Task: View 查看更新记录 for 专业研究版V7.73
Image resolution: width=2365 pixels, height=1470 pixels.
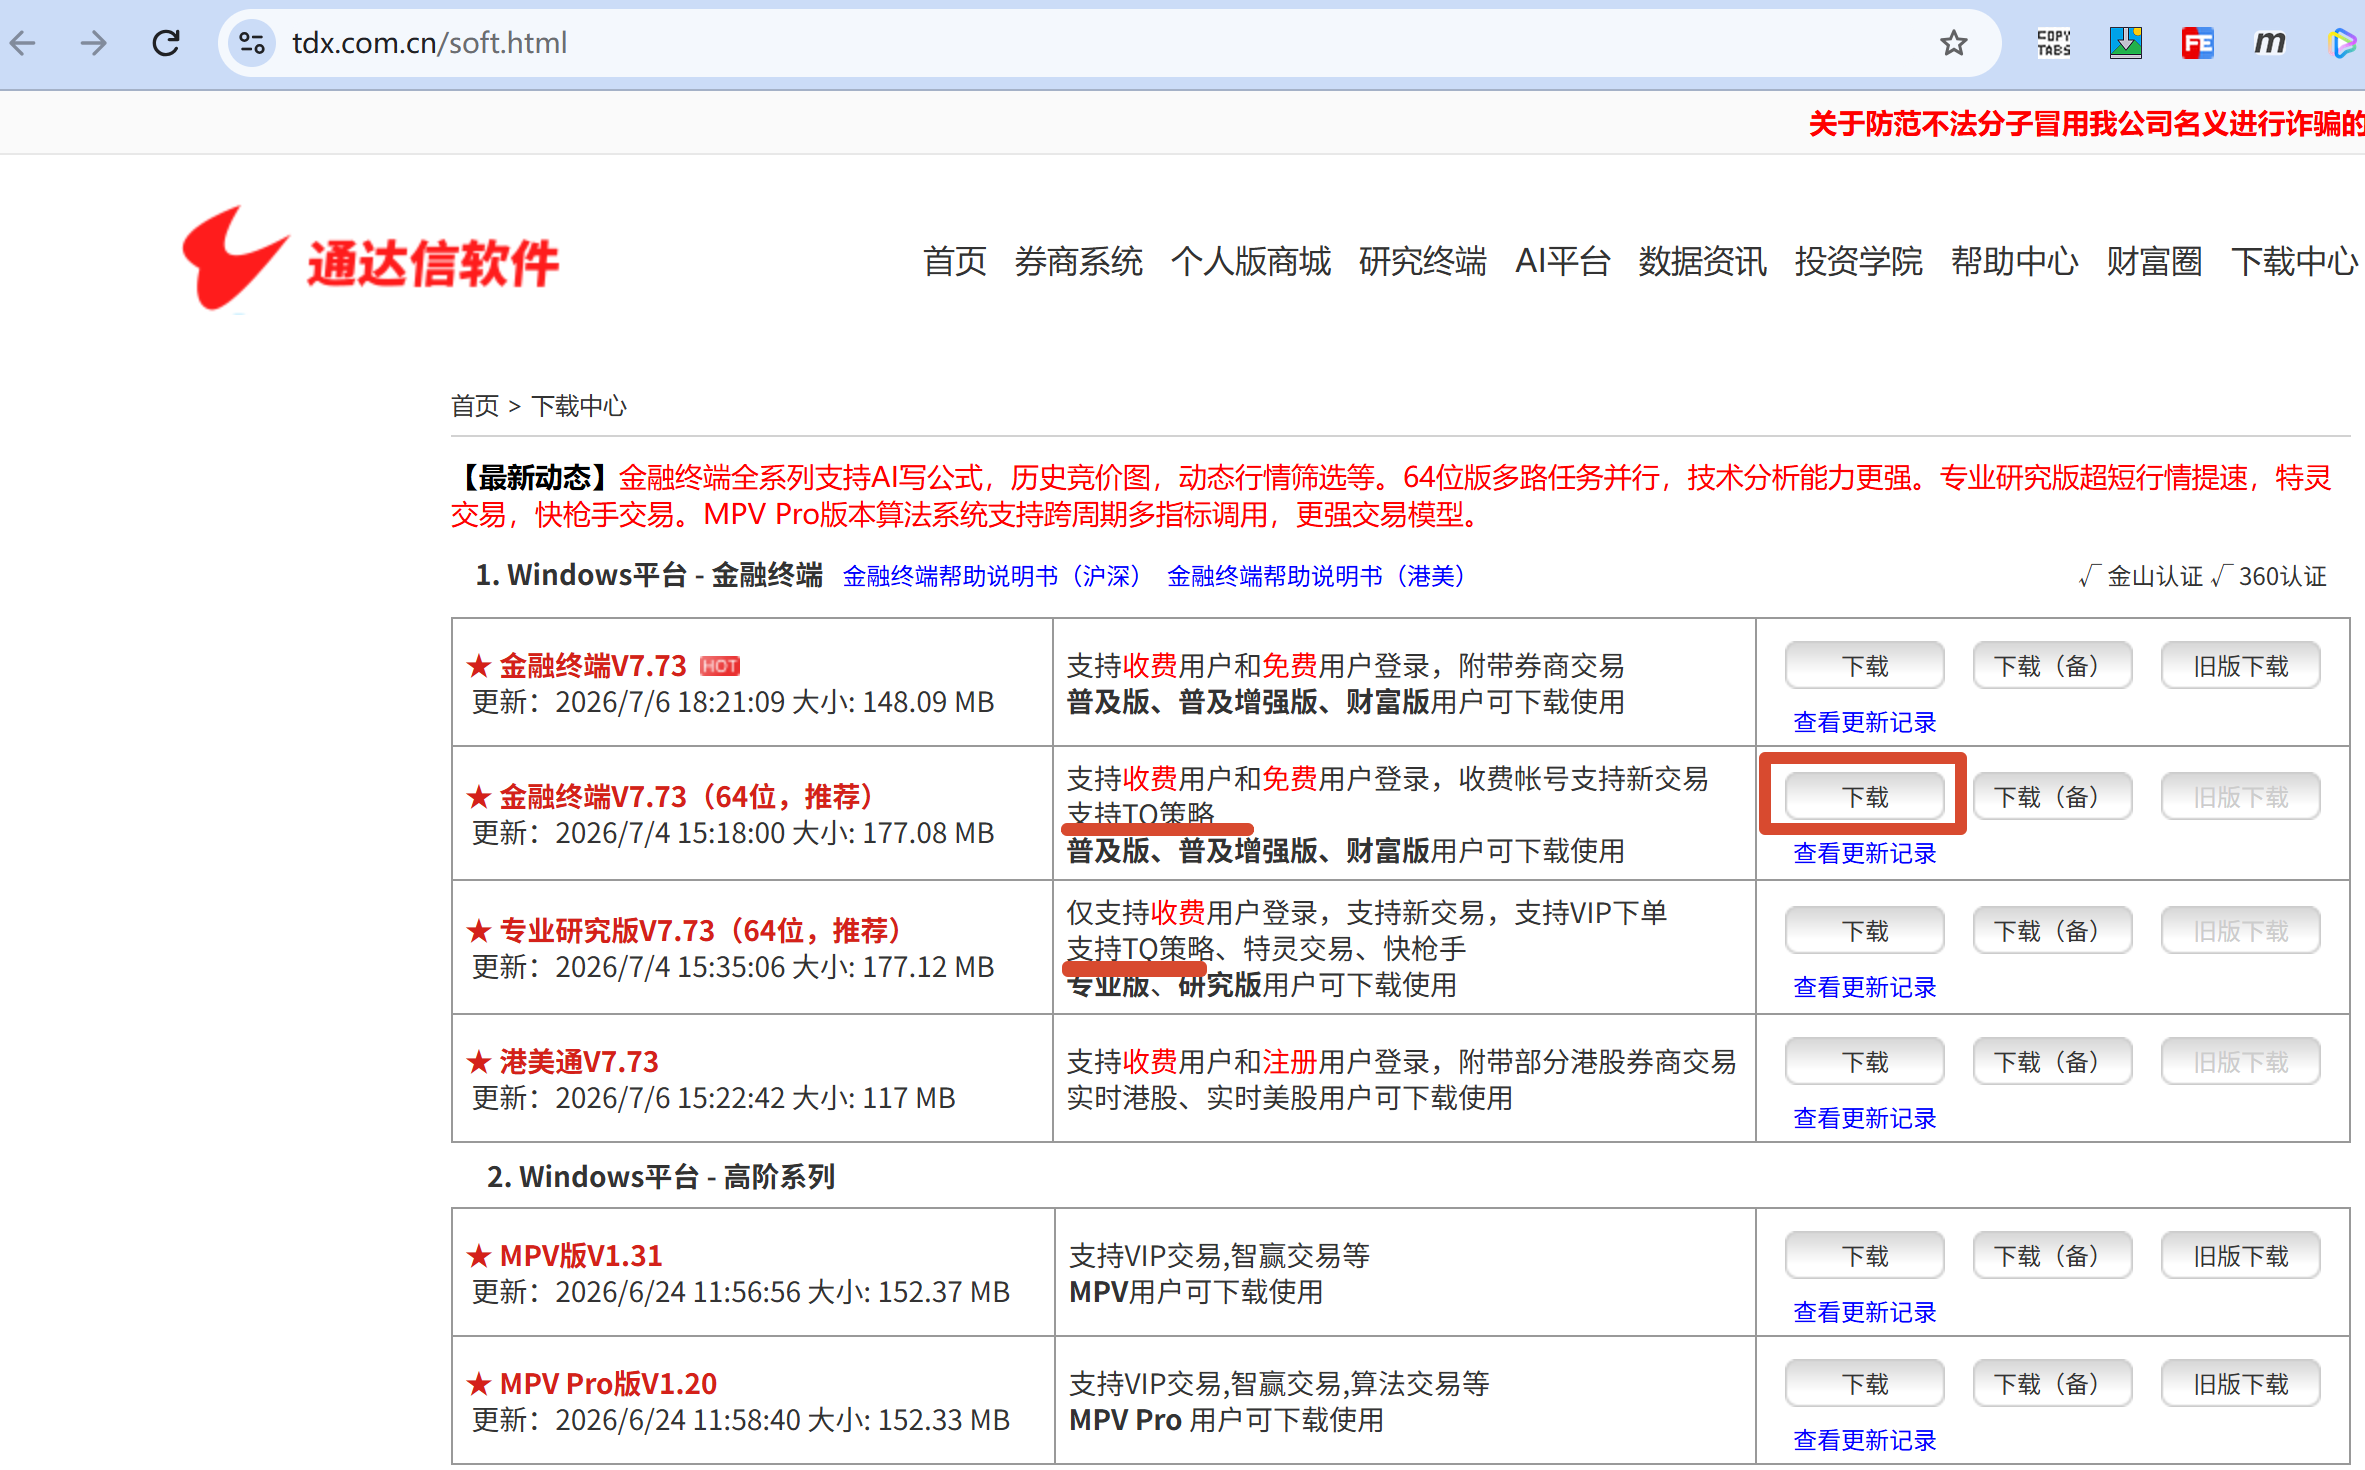Action: [1865, 987]
